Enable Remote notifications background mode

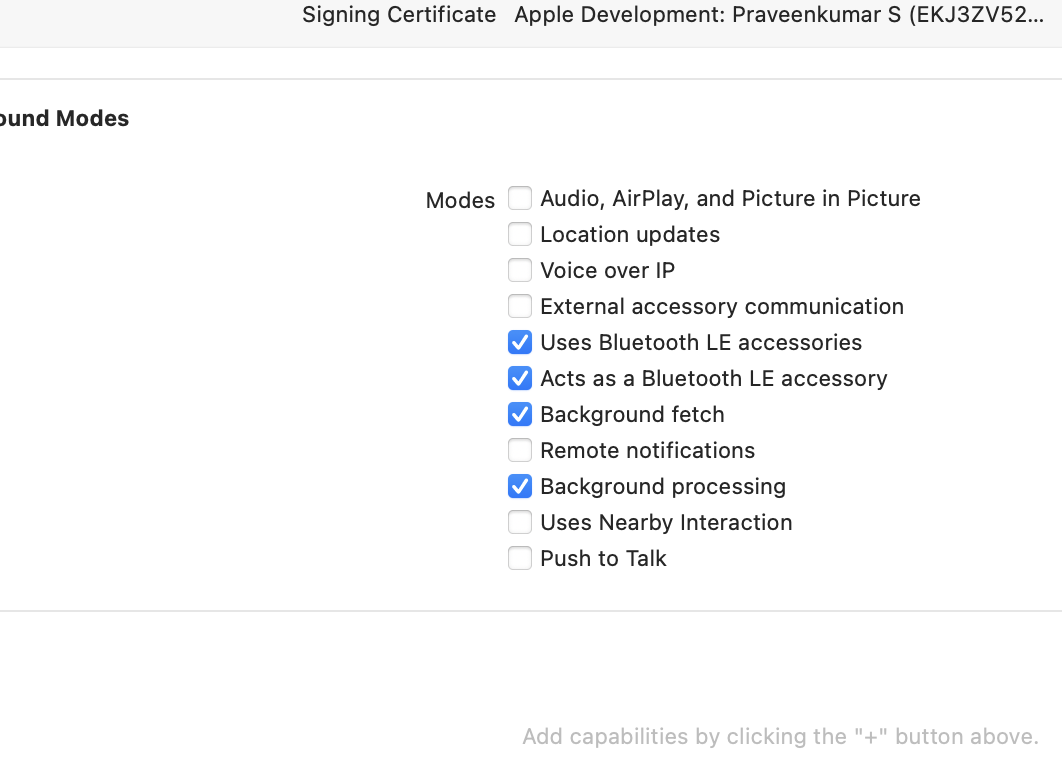tap(520, 450)
